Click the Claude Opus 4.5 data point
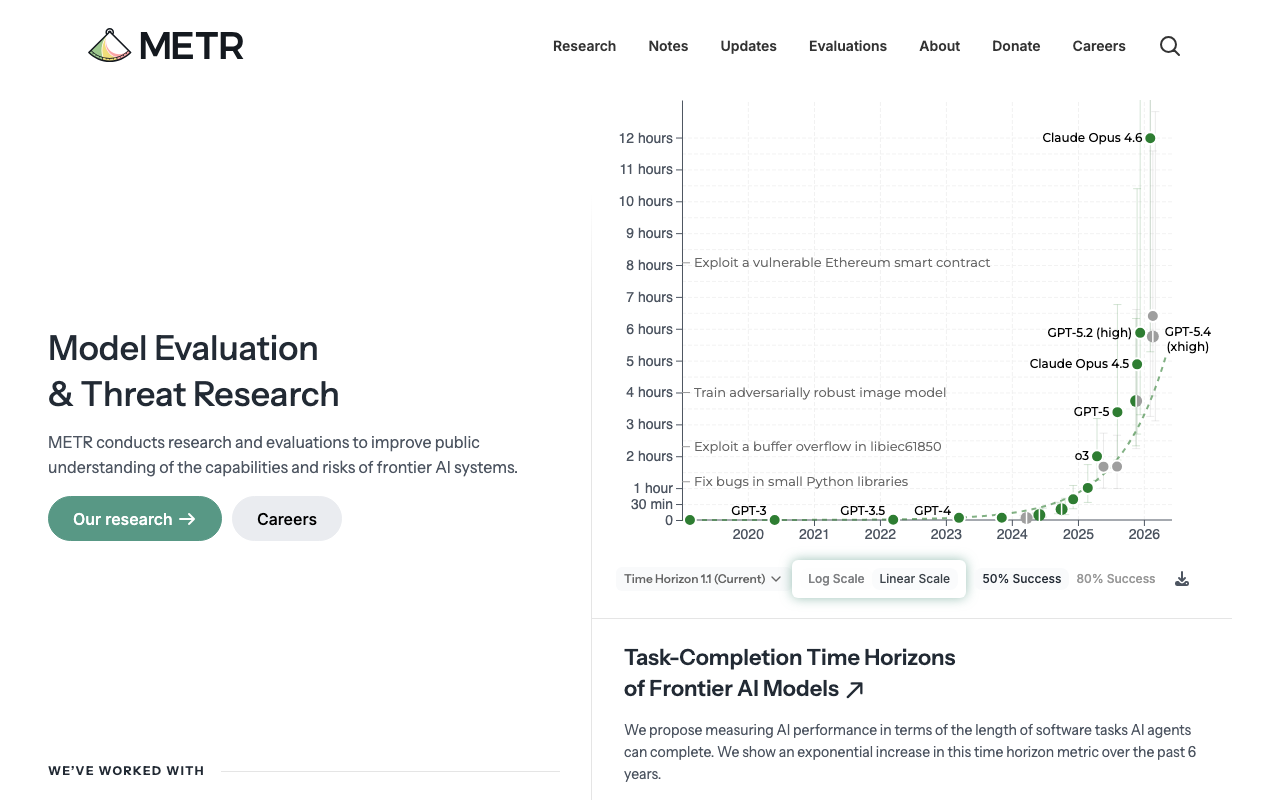The image size is (1280, 800). [x=1137, y=364]
